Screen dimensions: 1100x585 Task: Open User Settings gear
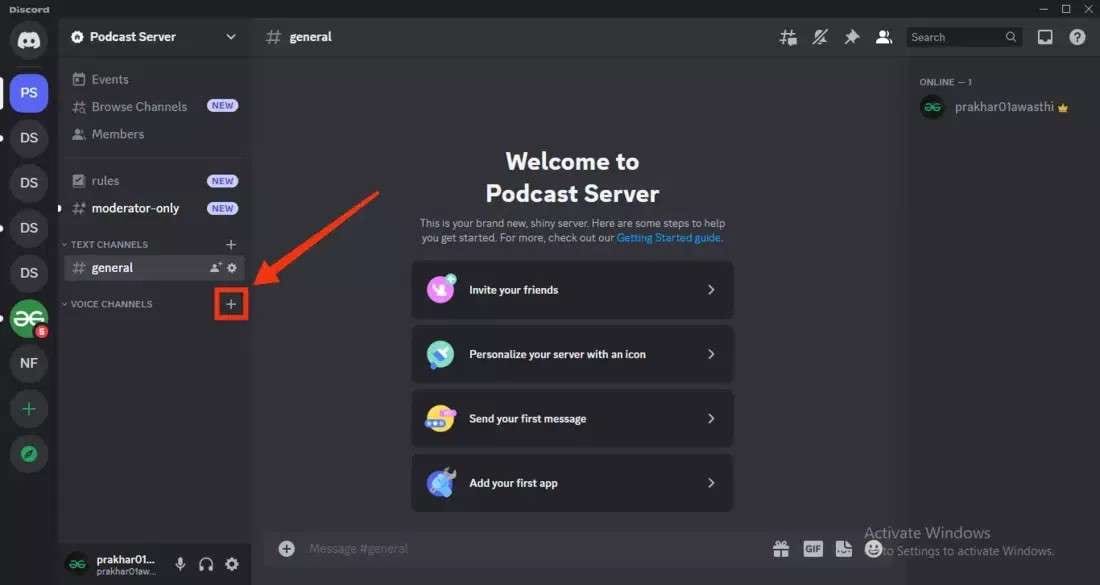(232, 564)
